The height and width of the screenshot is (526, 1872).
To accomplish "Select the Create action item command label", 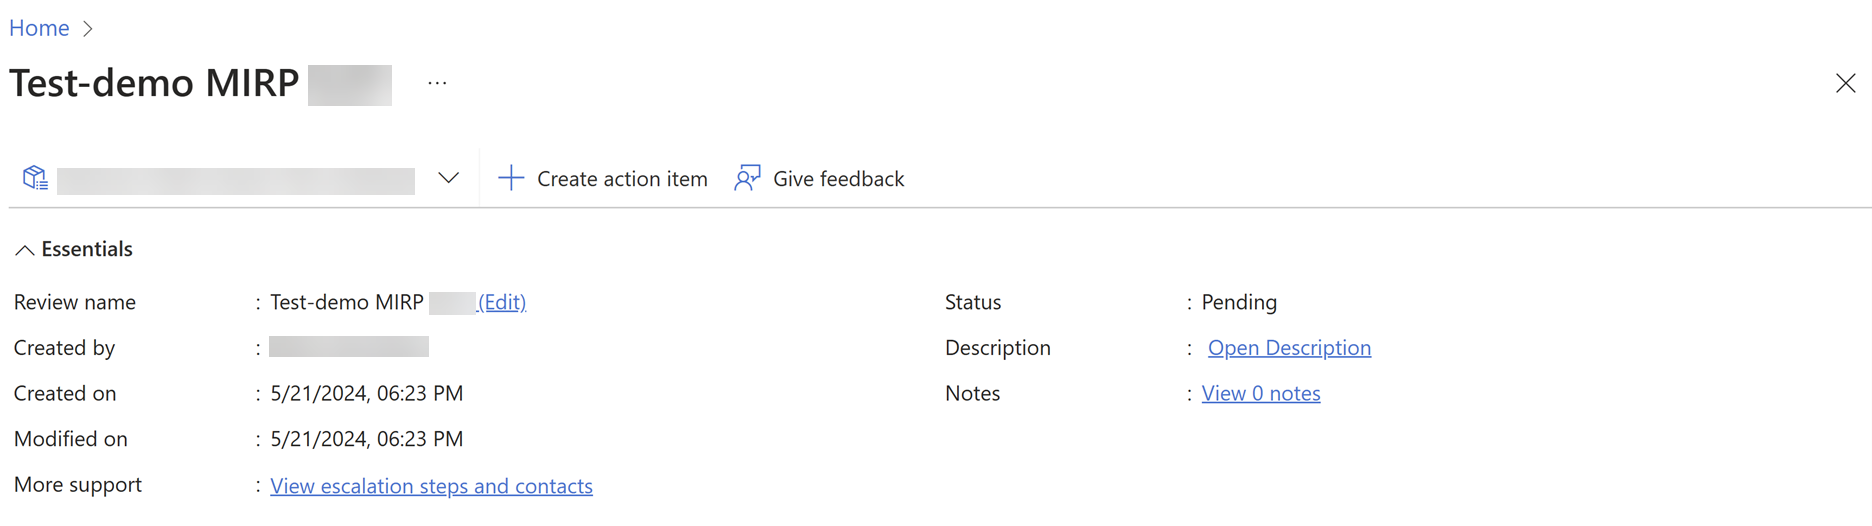I will [622, 179].
